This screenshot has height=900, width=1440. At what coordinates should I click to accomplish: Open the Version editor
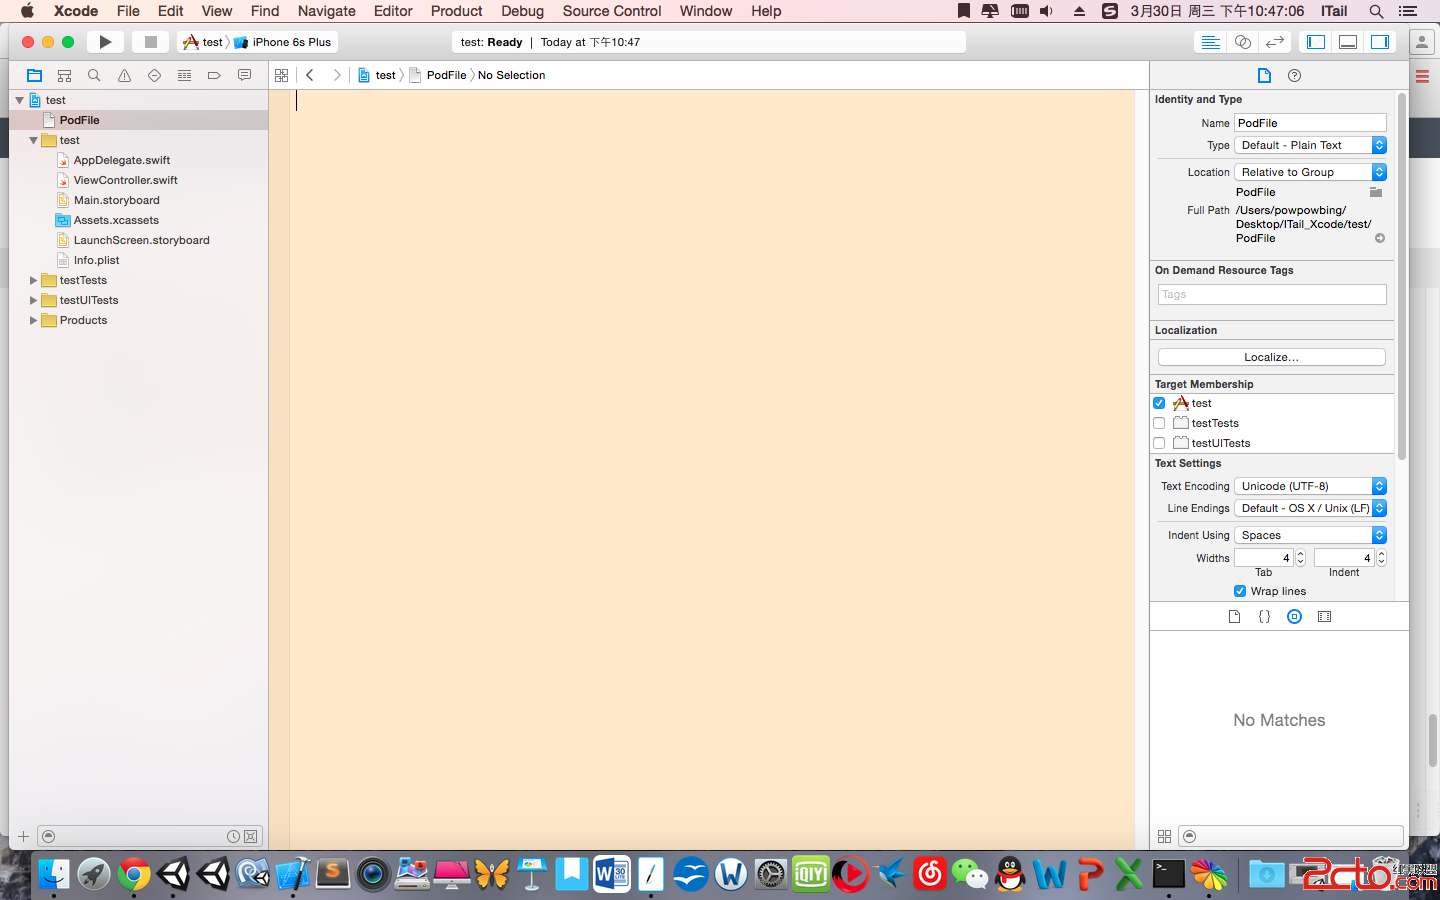pos(1274,42)
